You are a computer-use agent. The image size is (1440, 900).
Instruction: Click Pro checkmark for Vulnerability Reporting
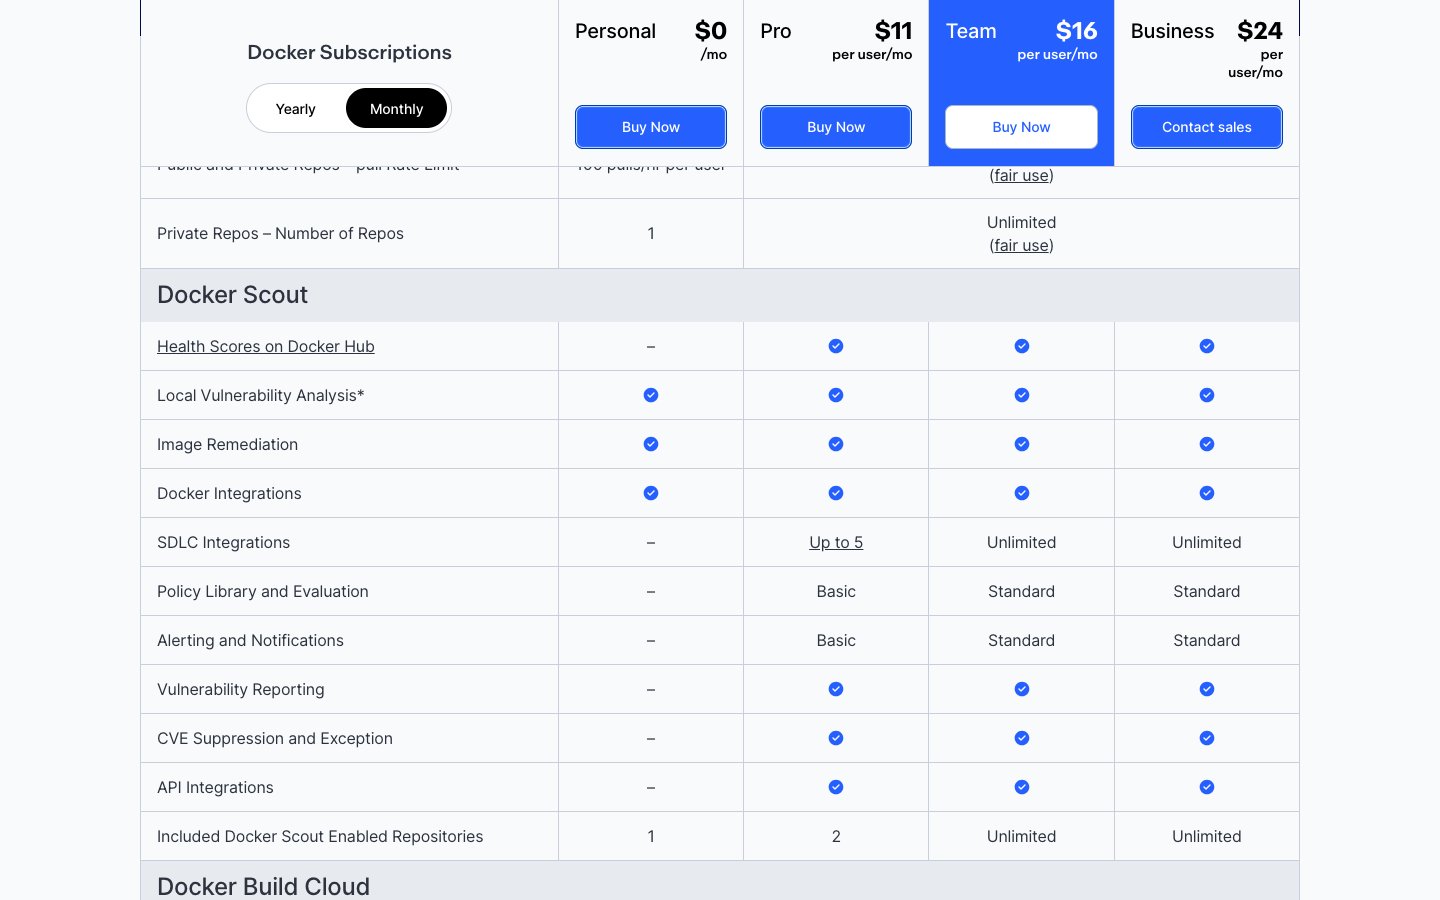(836, 689)
